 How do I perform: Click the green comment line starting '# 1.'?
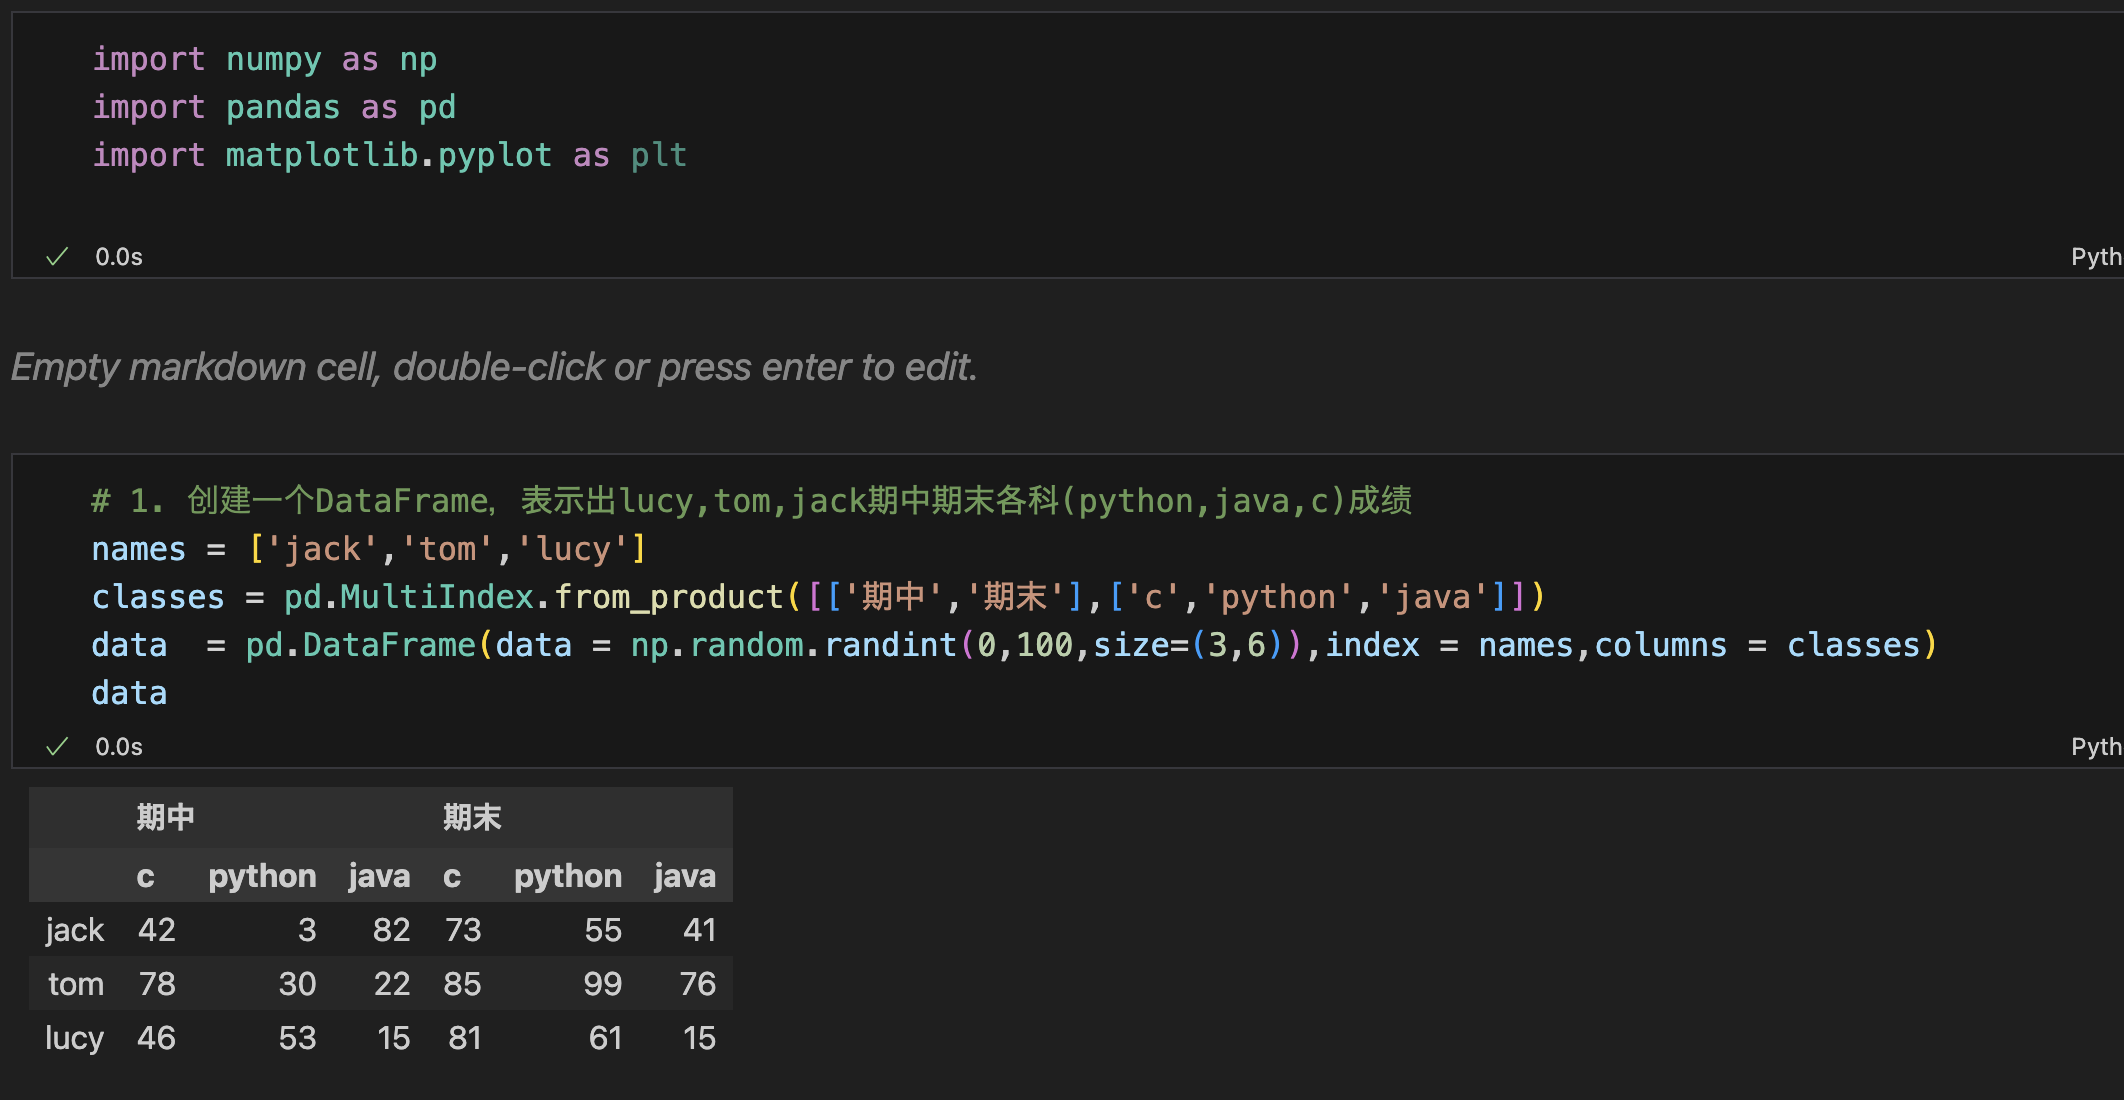751,500
